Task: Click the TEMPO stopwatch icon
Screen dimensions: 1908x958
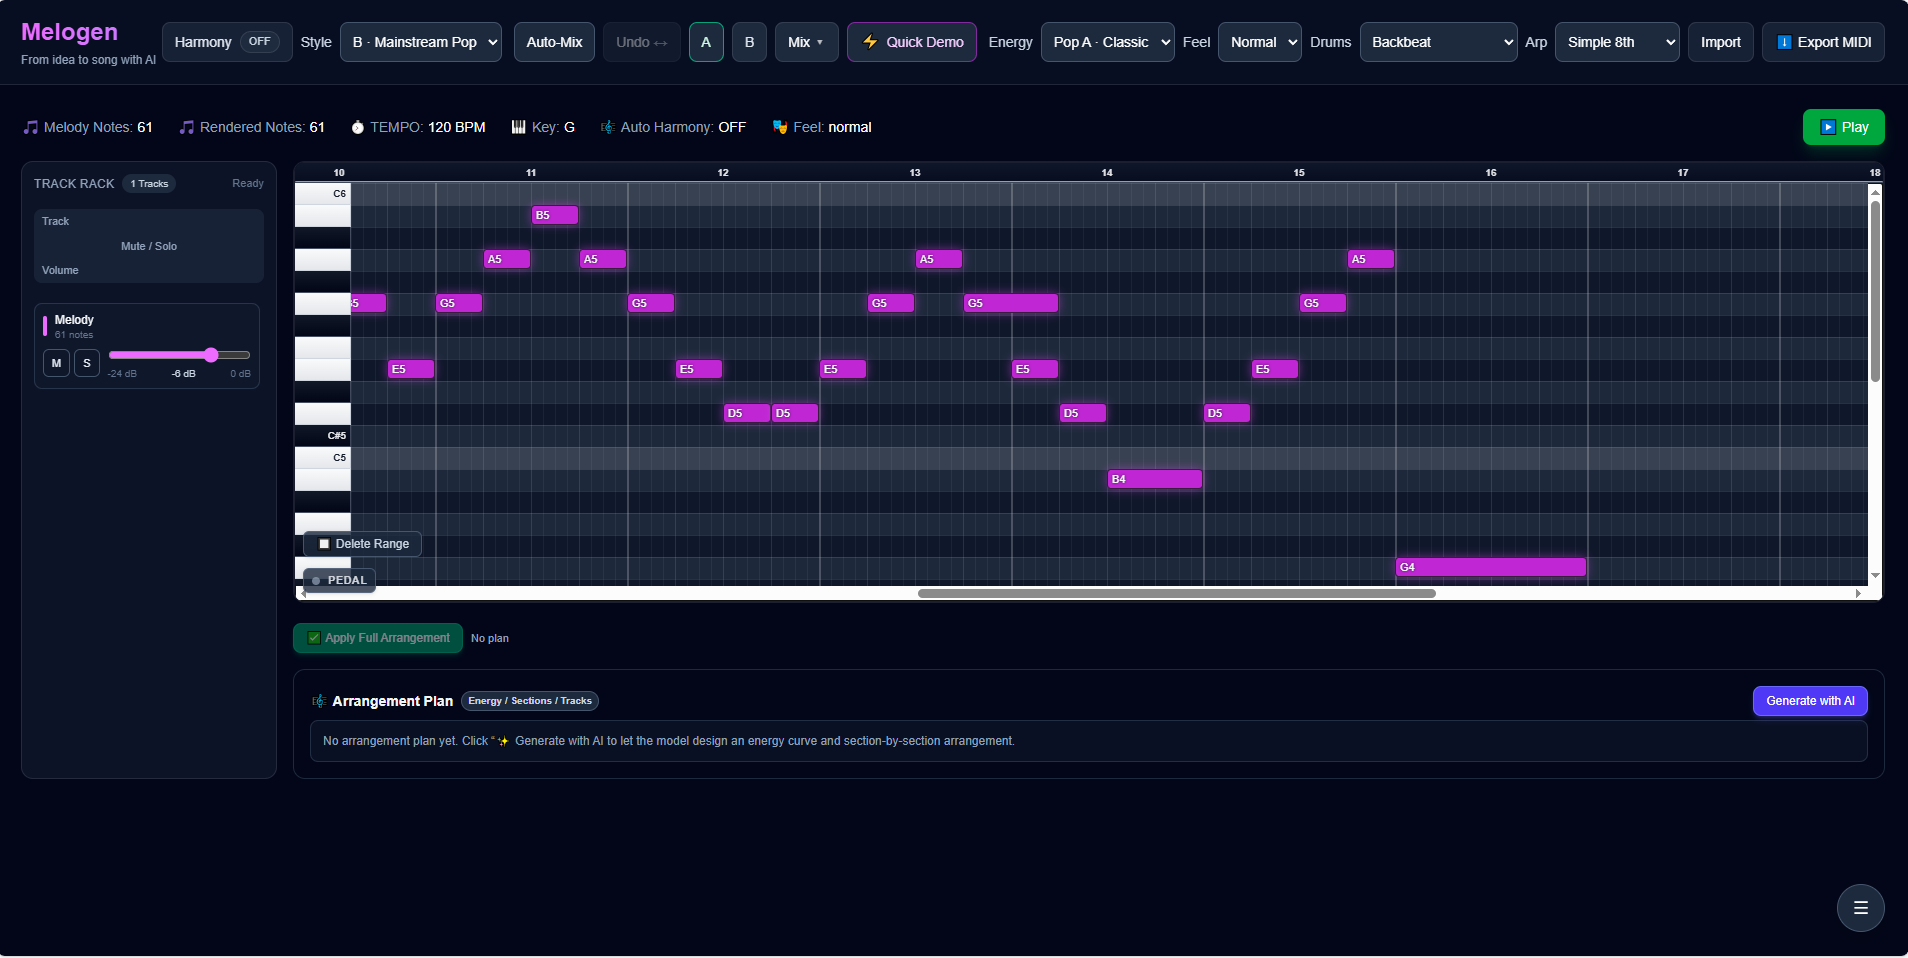Action: click(358, 127)
